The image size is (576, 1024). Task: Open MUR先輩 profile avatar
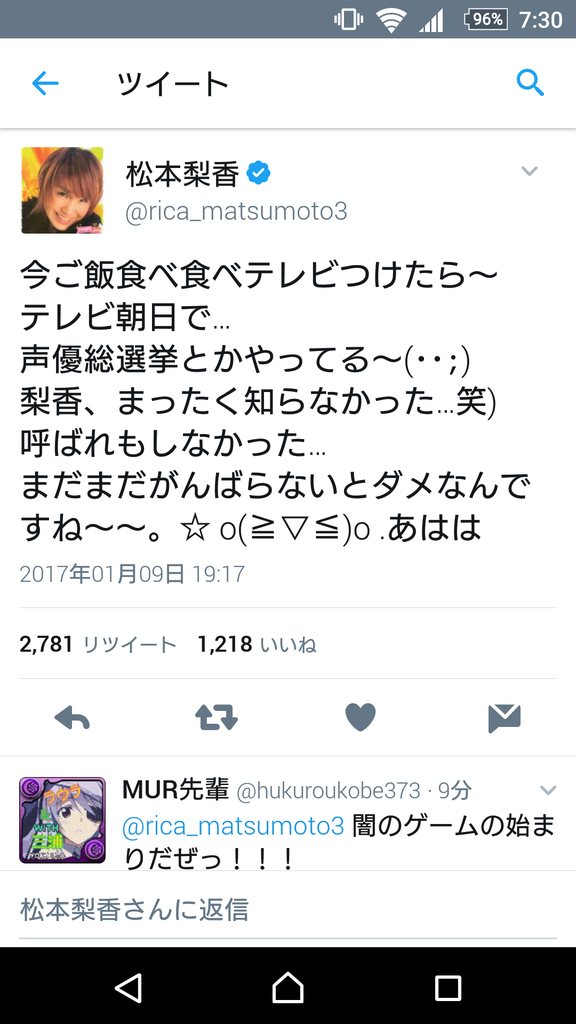point(62,820)
